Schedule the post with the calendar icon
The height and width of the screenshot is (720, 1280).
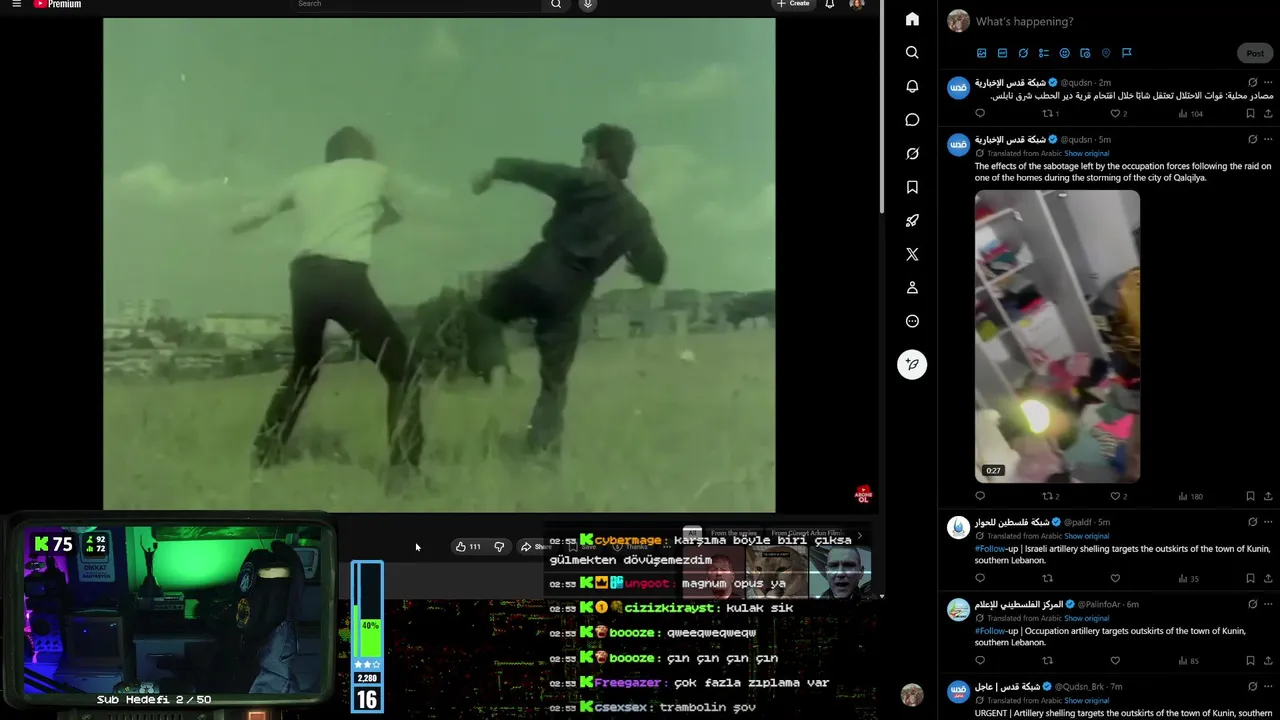(x=1085, y=53)
